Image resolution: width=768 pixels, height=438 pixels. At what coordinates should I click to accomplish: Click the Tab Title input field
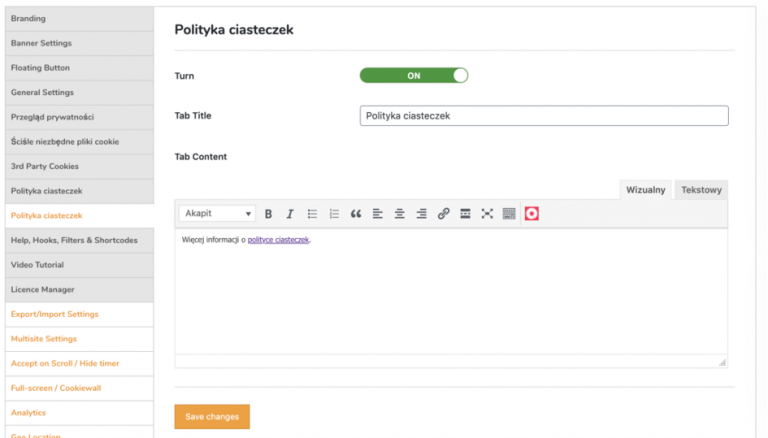click(x=544, y=116)
